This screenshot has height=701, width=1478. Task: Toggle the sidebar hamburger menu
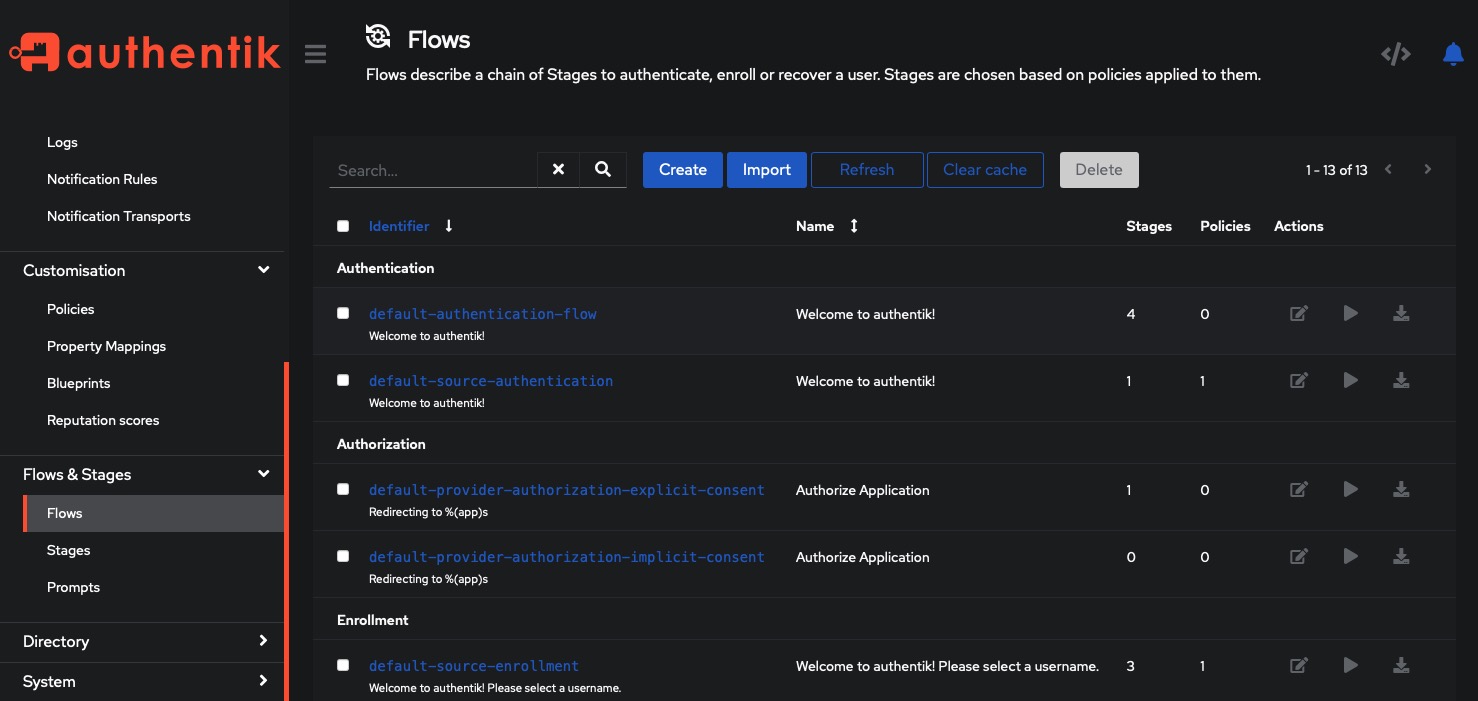point(315,54)
